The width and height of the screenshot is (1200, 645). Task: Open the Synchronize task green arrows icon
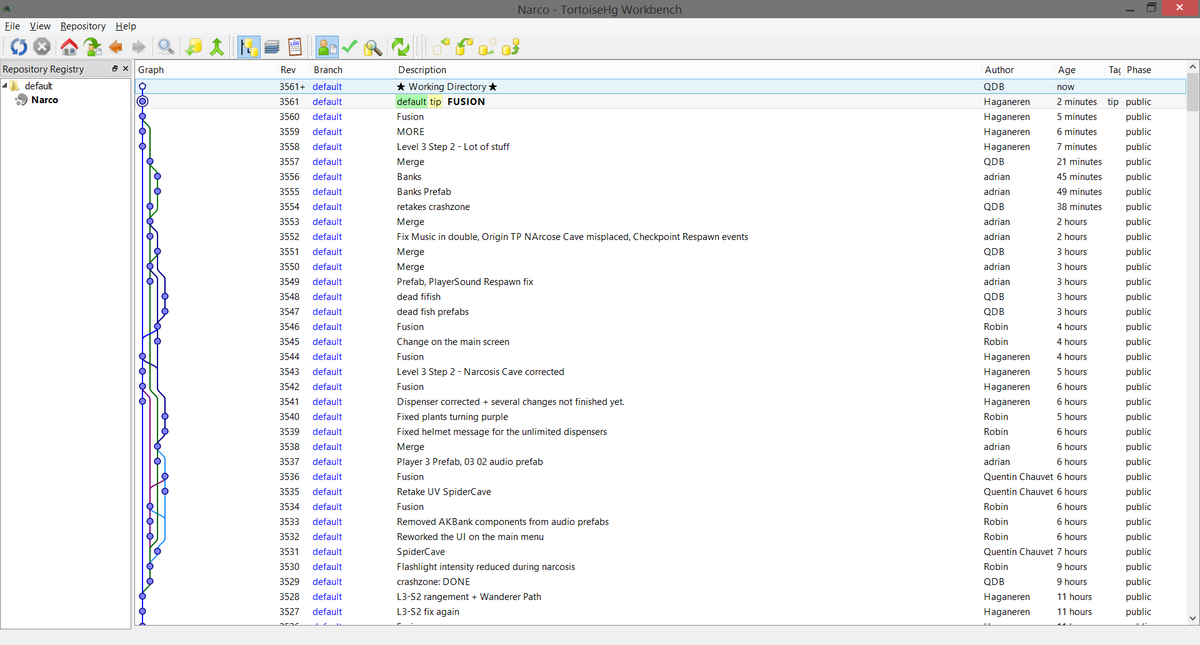(x=400, y=47)
